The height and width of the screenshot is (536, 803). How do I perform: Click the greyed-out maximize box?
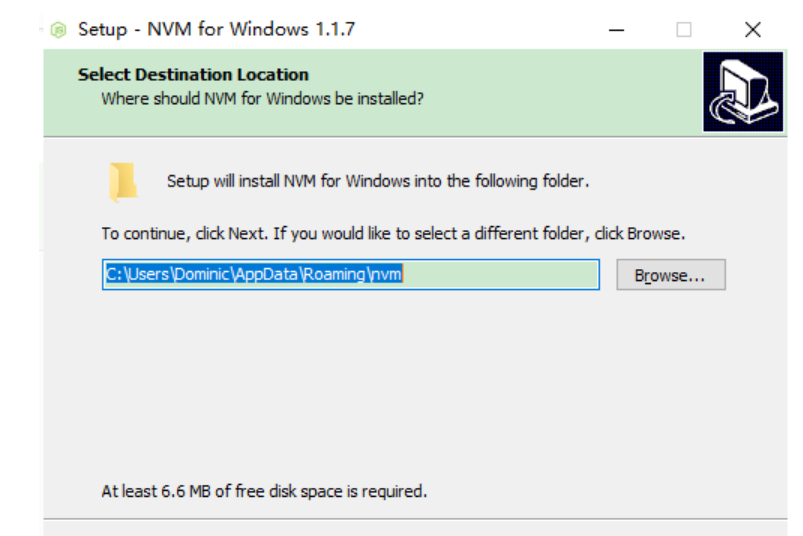pos(684,29)
